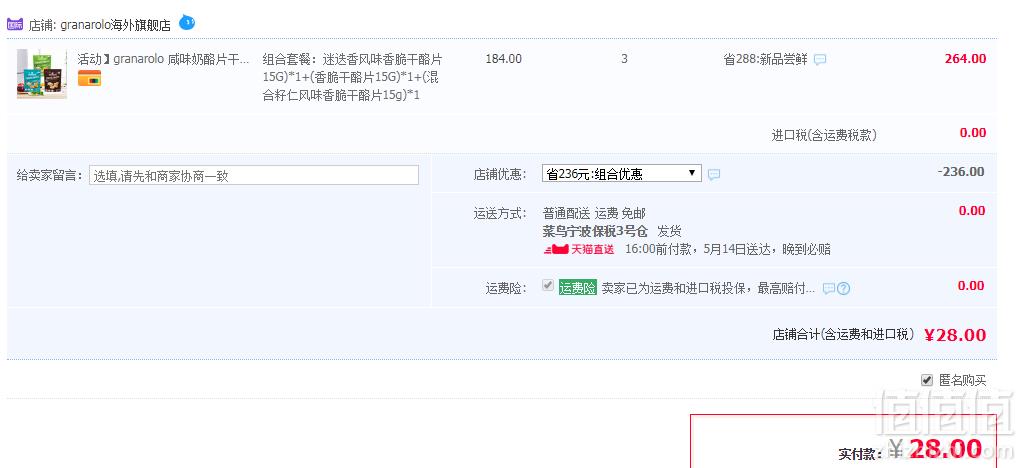The width and height of the screenshot is (1023, 468).
Task: Click the 菜鸟宁波保税3号仓 warehouse text
Action: [x=595, y=231]
